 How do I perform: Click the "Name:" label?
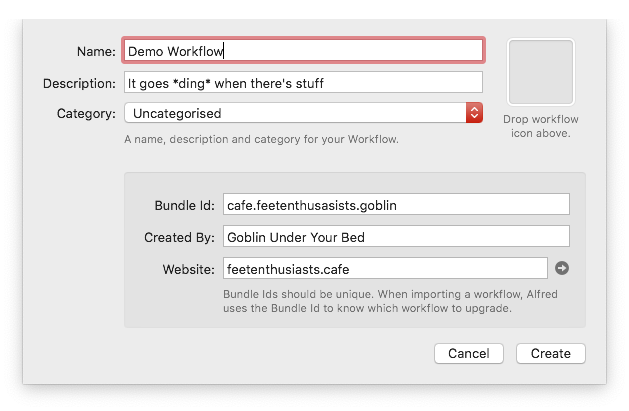pos(96,50)
